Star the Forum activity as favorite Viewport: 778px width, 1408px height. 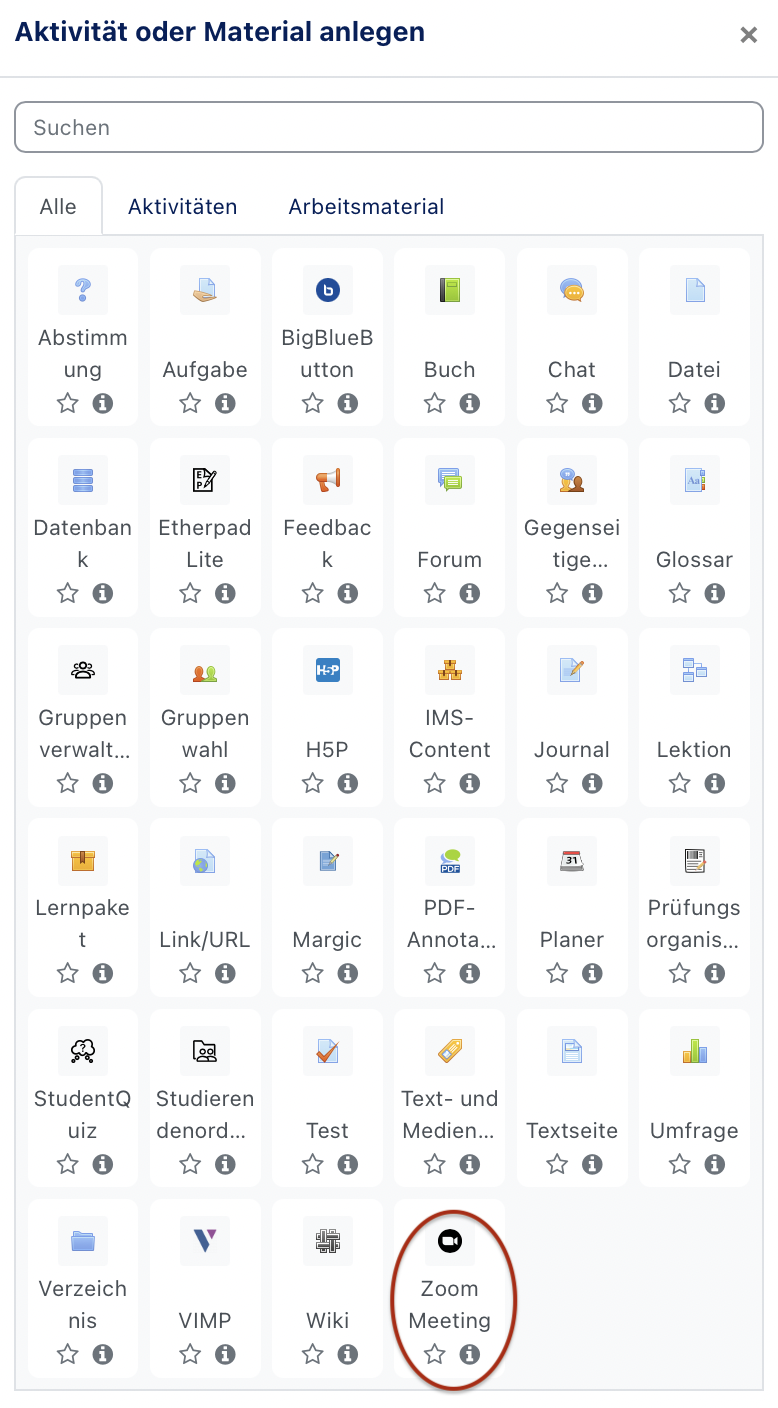(435, 594)
